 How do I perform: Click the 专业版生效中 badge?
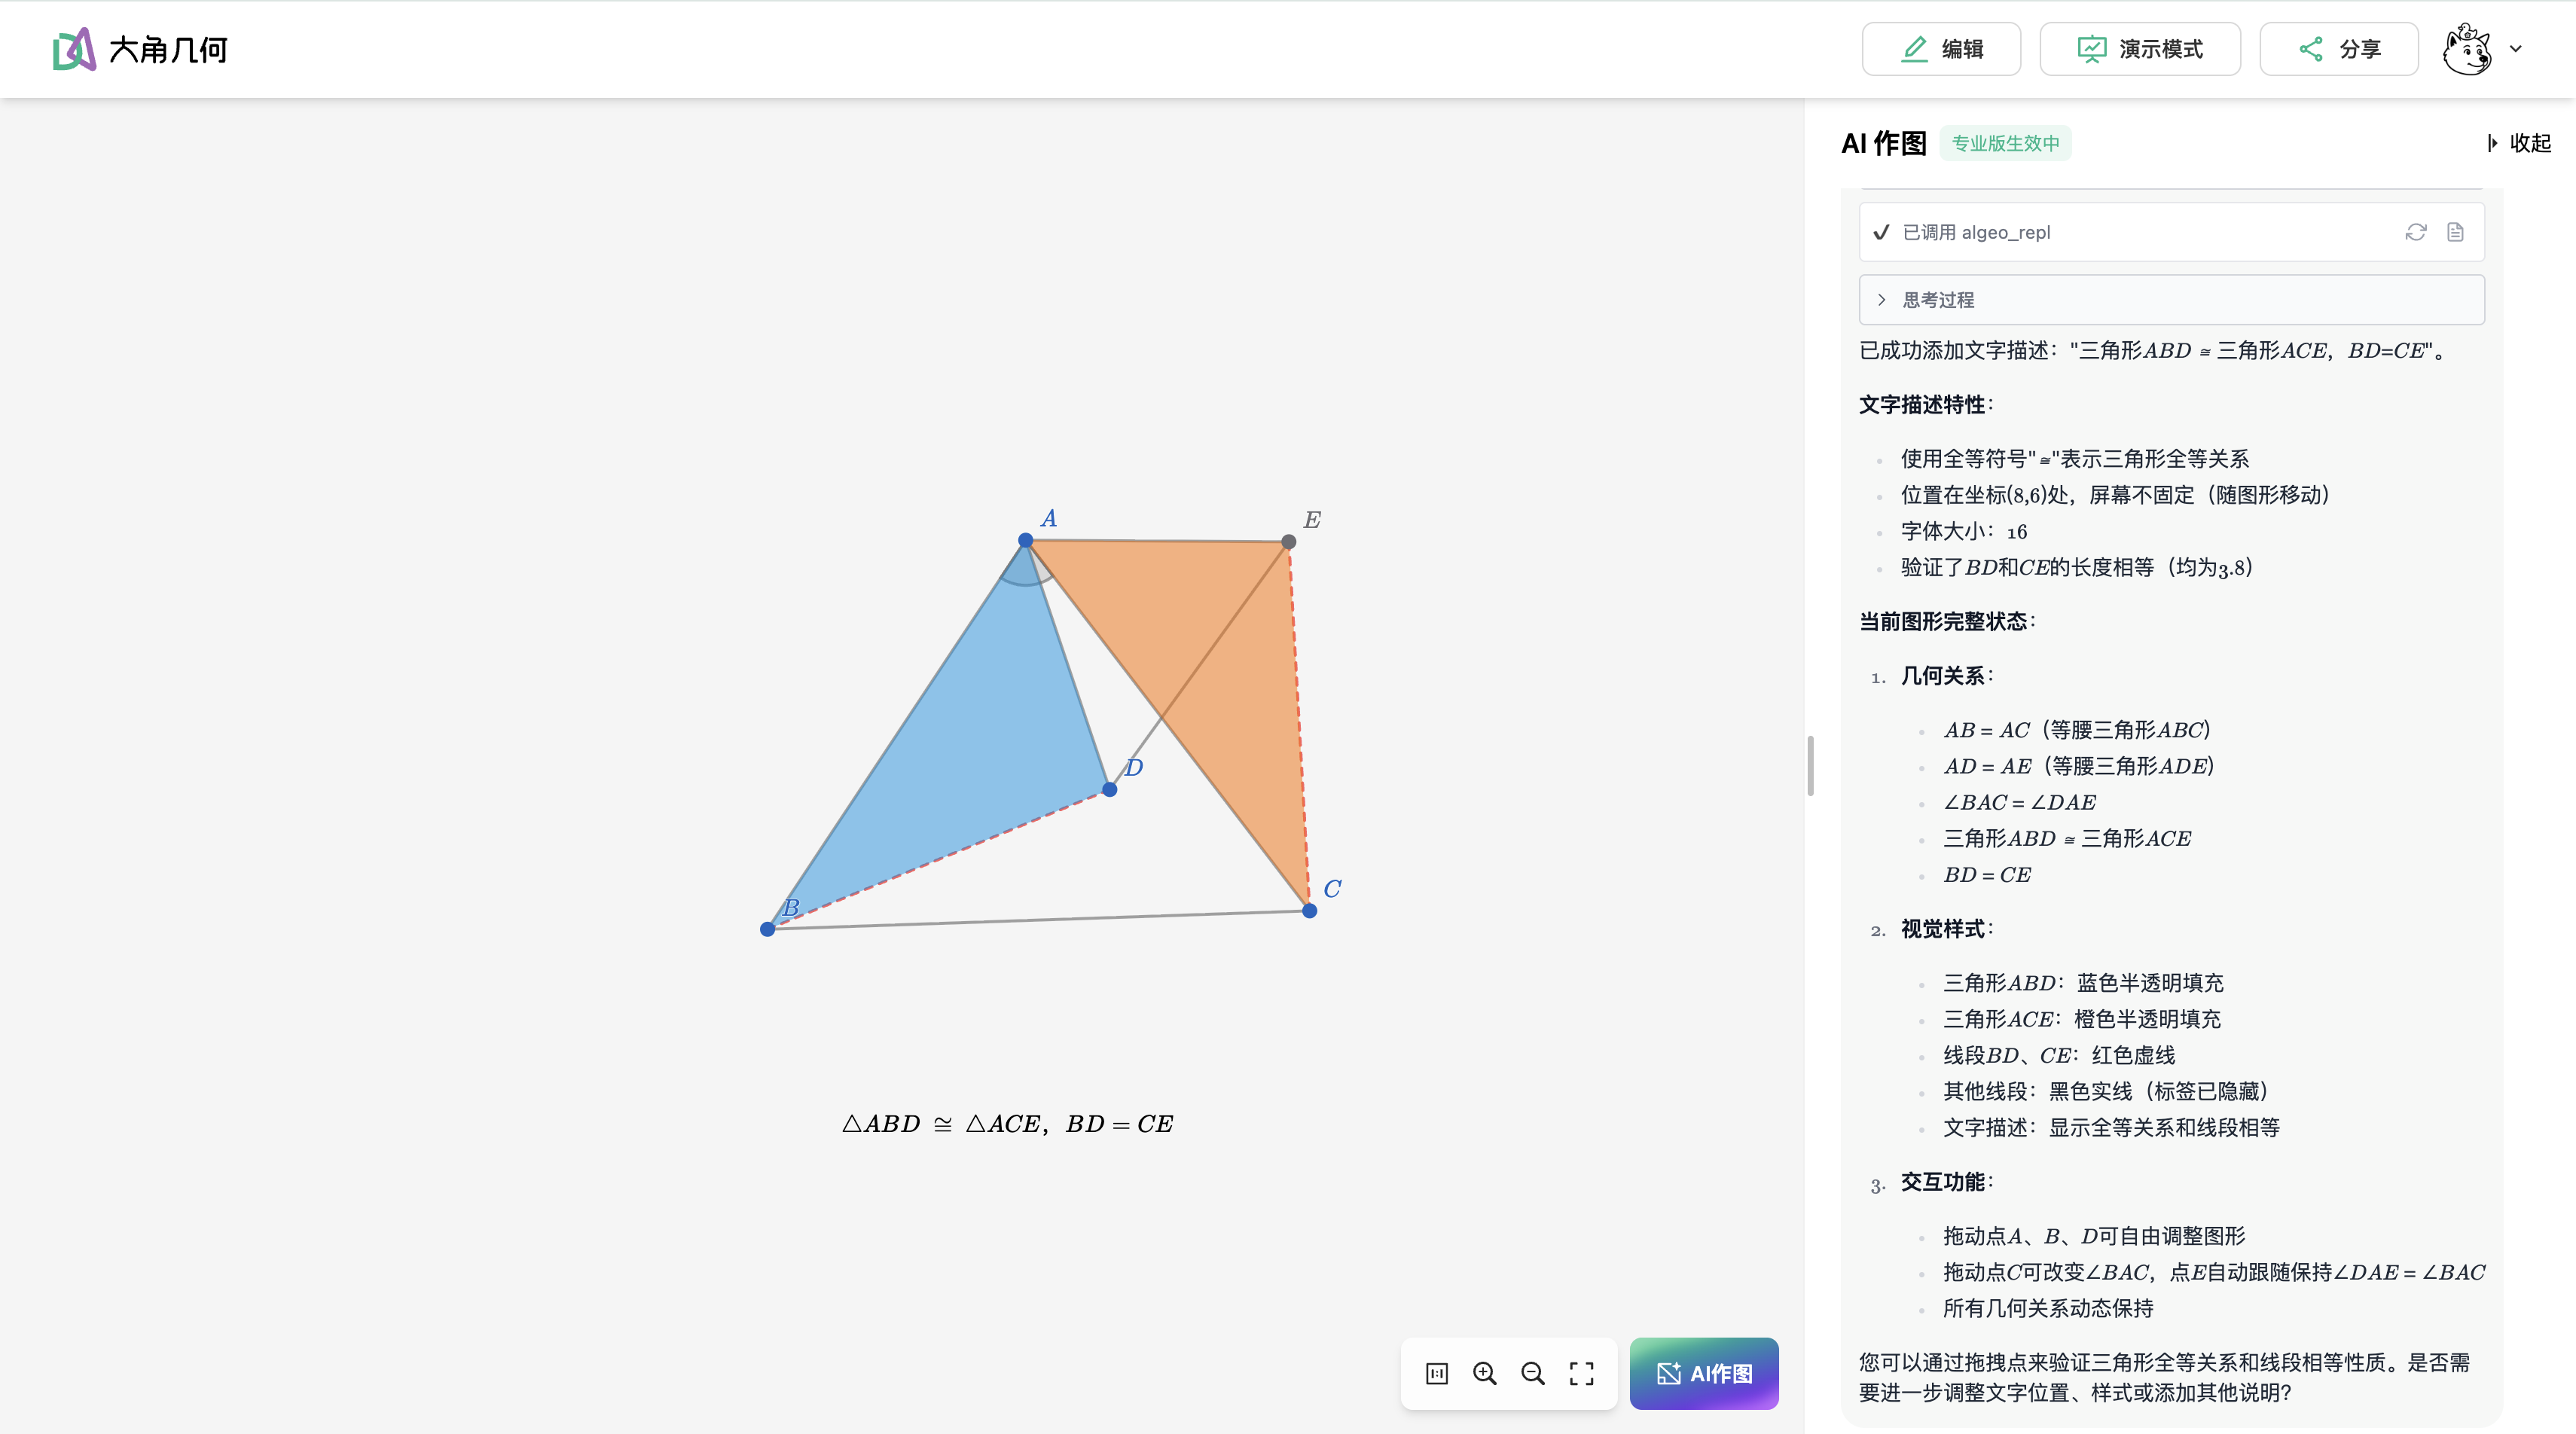coord(2005,143)
